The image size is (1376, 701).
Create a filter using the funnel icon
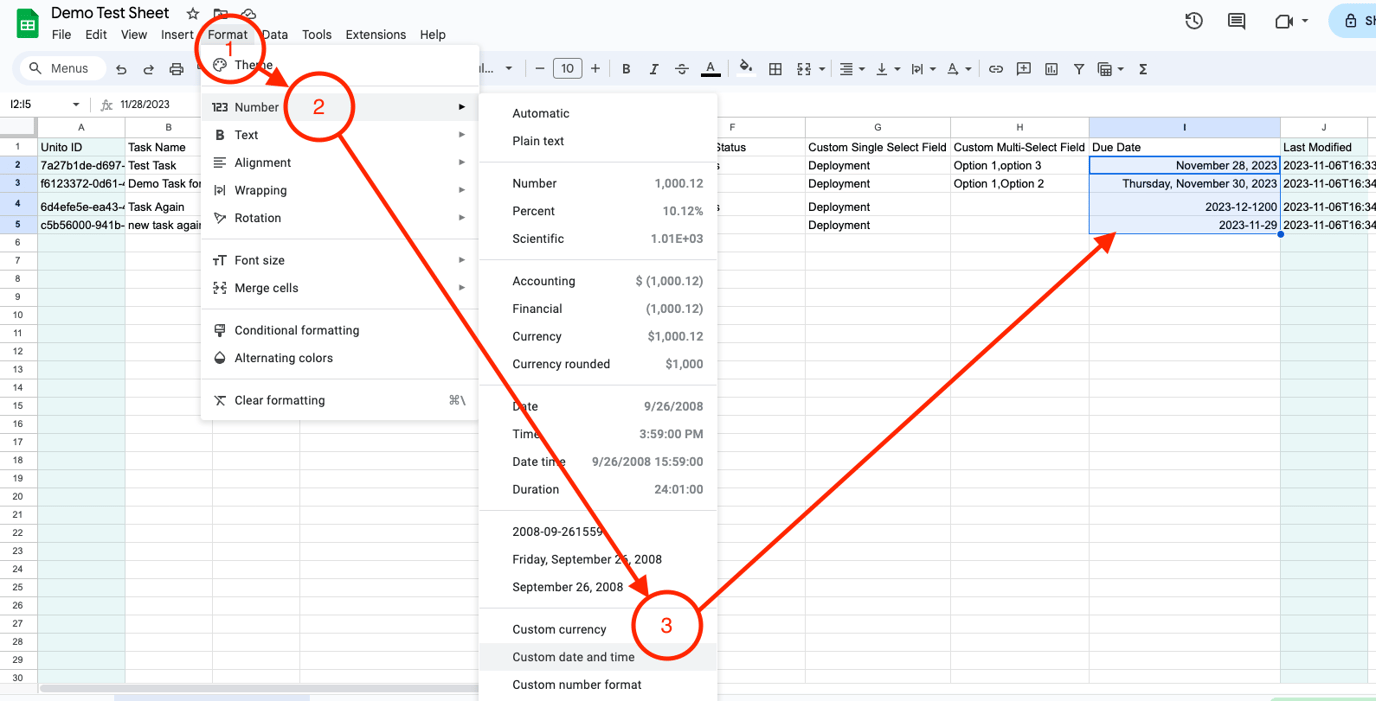coord(1079,68)
